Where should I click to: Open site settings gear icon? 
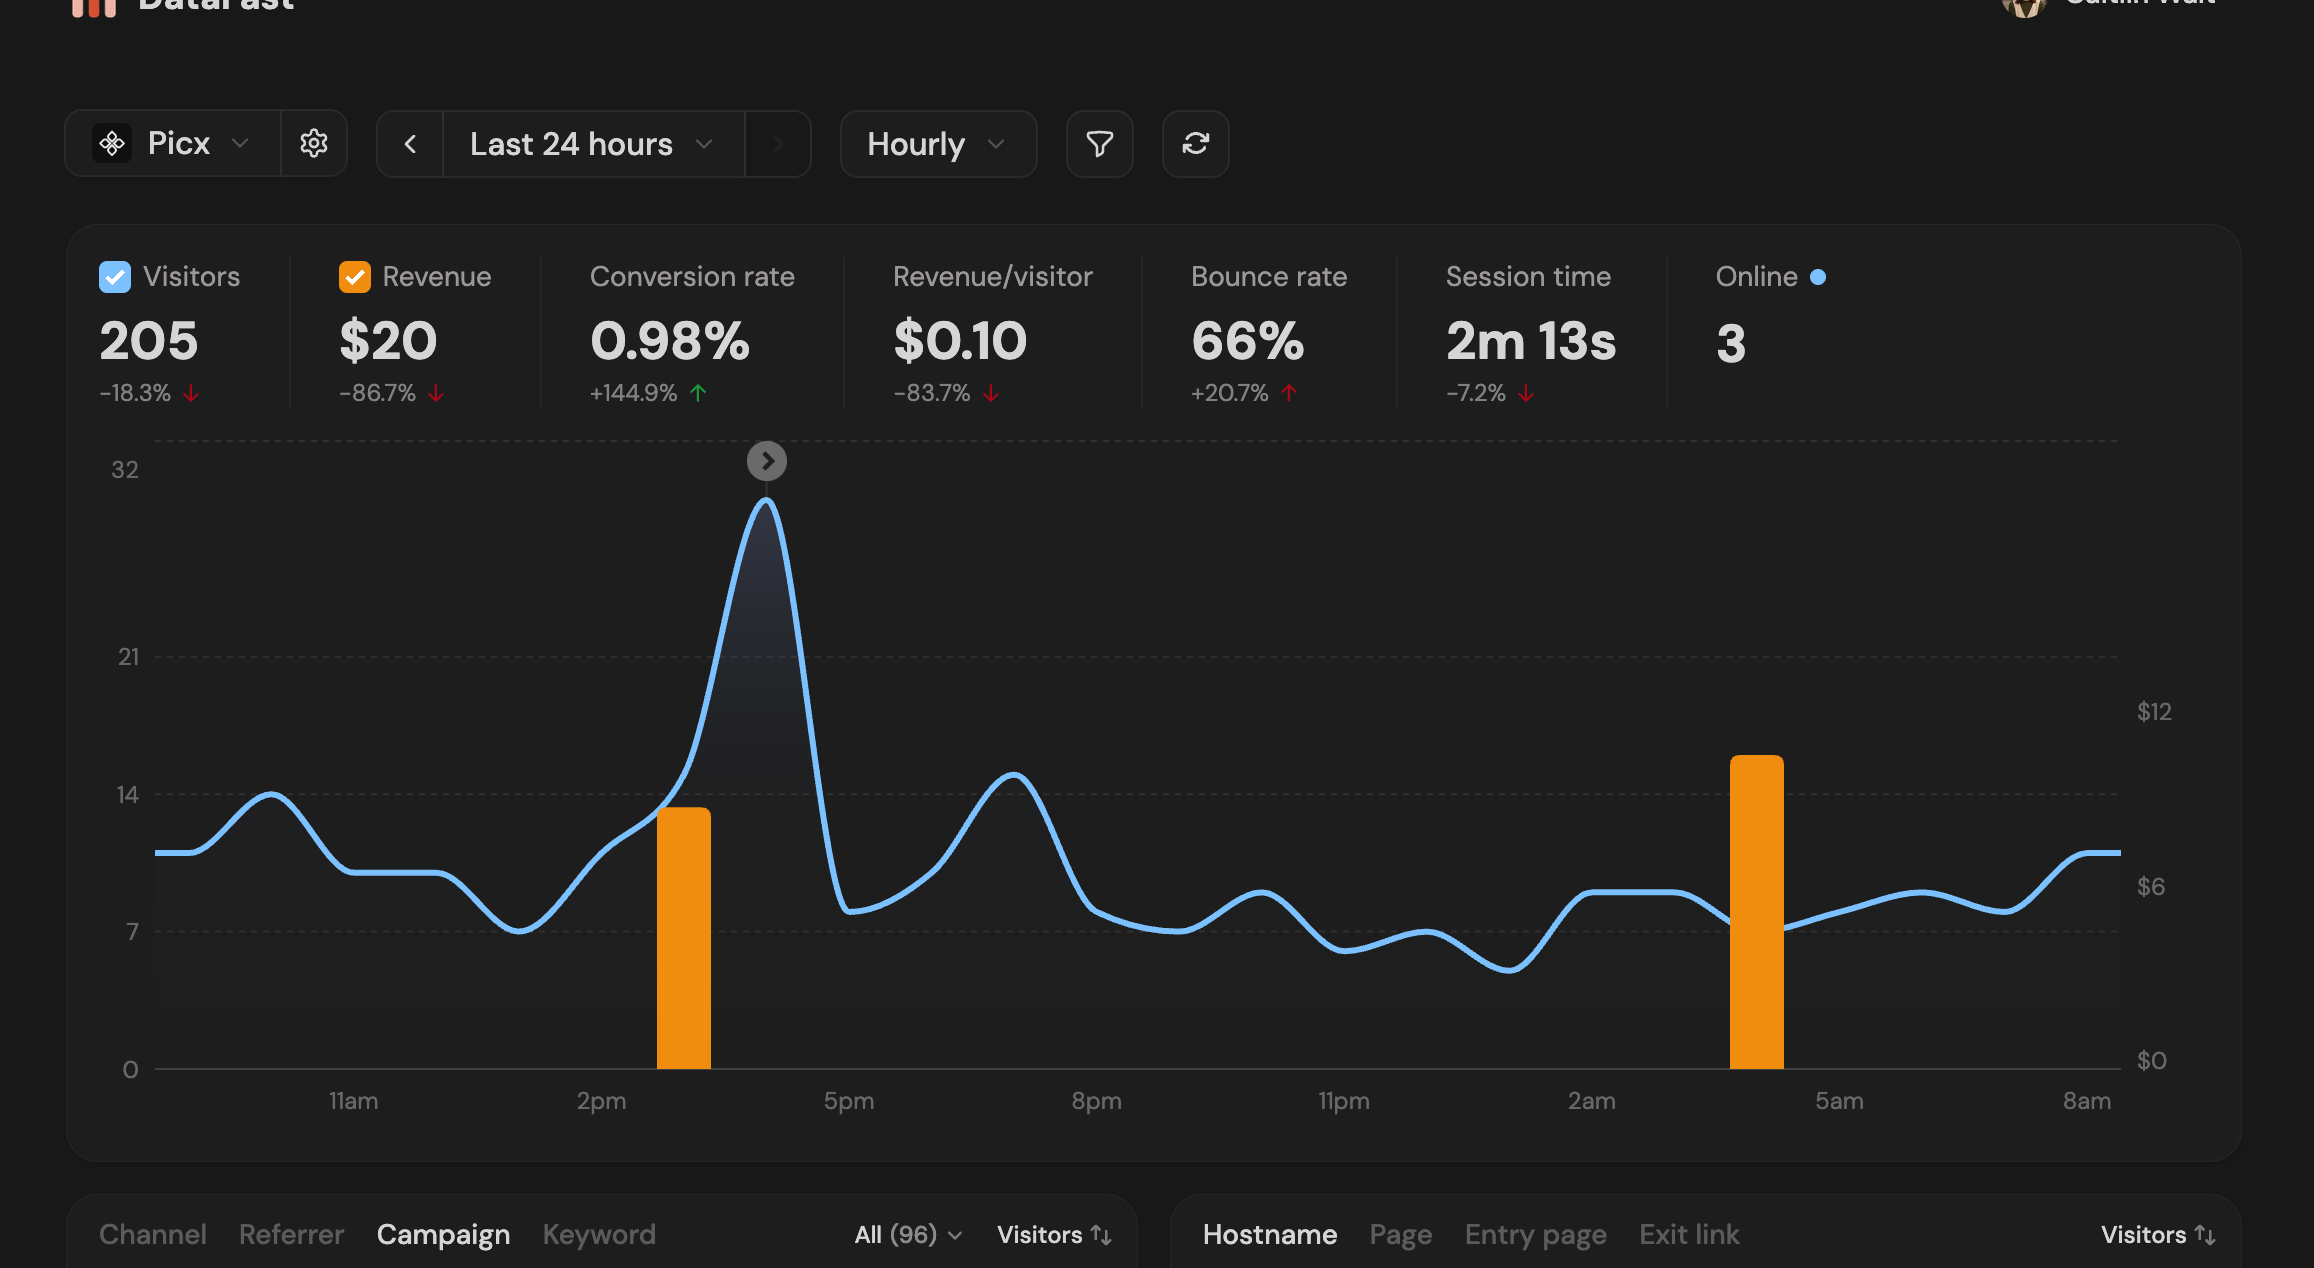pos(314,144)
